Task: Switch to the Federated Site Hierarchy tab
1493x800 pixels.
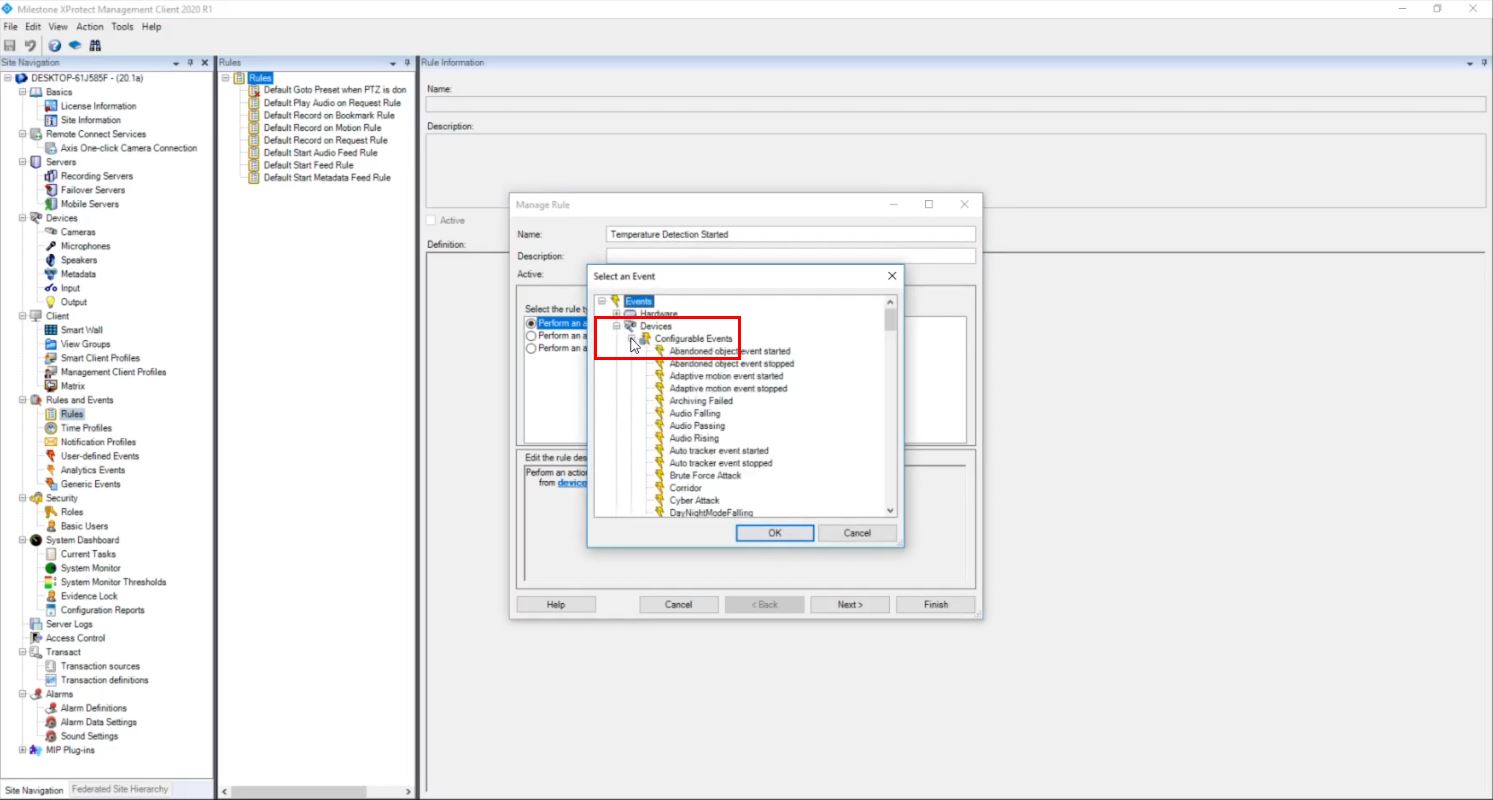Action: coord(119,789)
